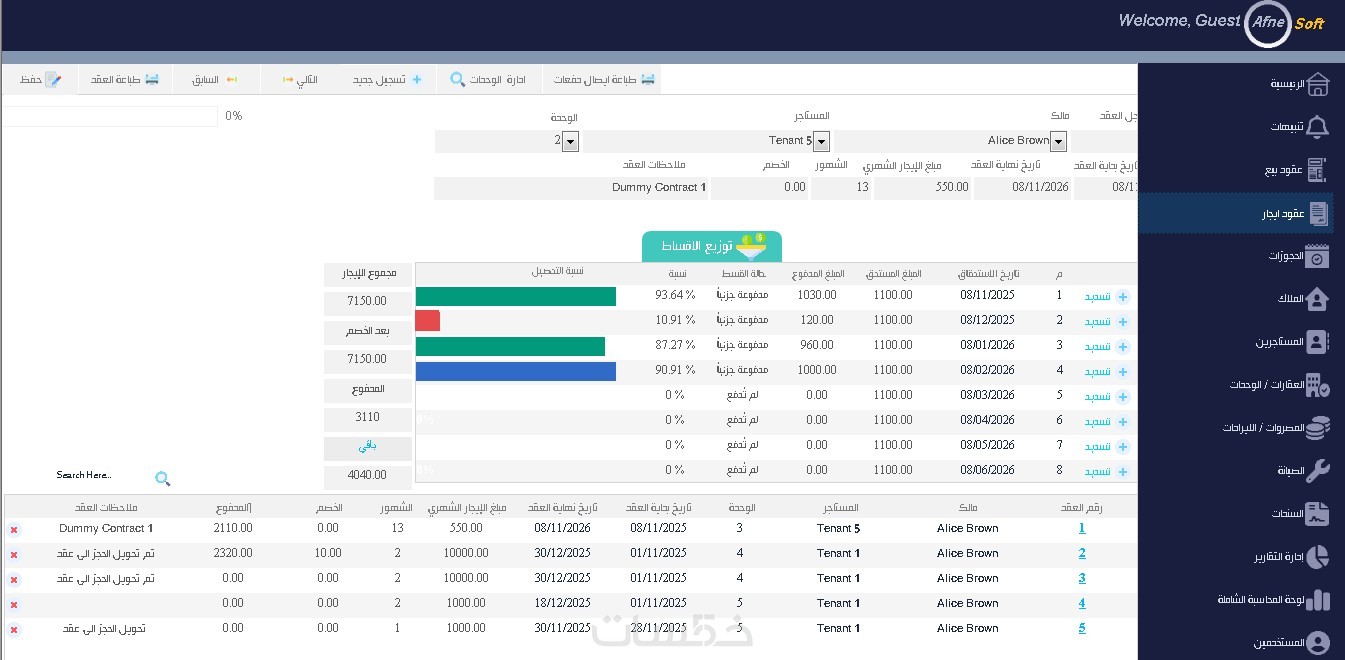This screenshot has height=660, width=1345.
Task: Open contract number 4 link
Action: 1082,603
